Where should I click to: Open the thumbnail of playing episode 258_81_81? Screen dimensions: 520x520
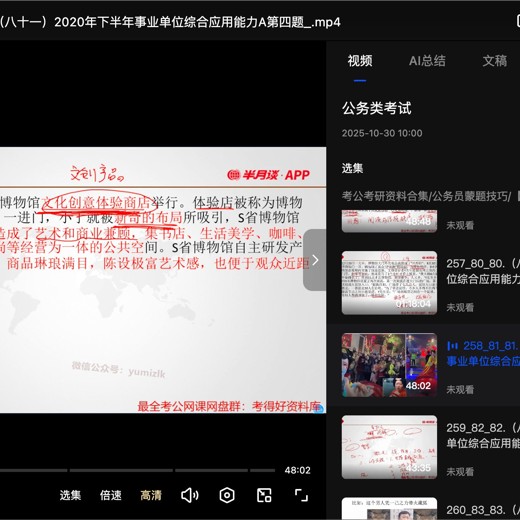(x=389, y=365)
